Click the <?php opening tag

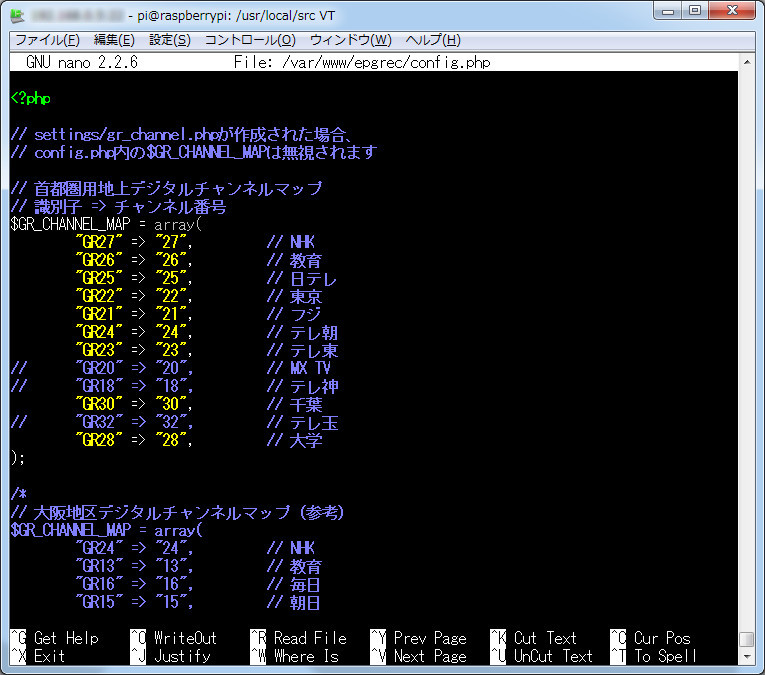pos(30,99)
